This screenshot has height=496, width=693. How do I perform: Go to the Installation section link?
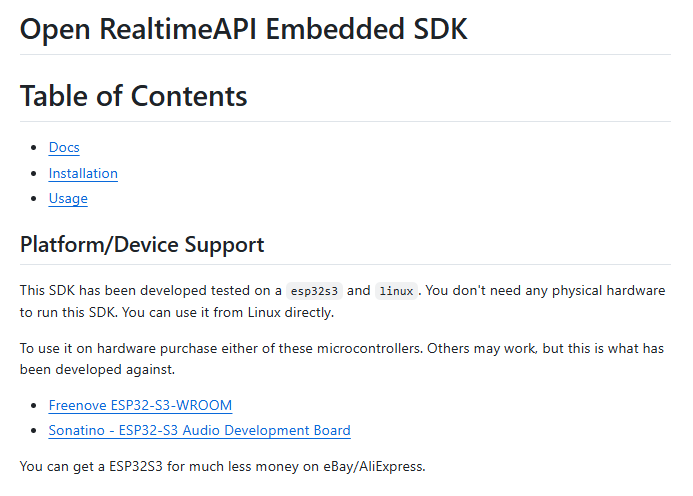(83, 173)
